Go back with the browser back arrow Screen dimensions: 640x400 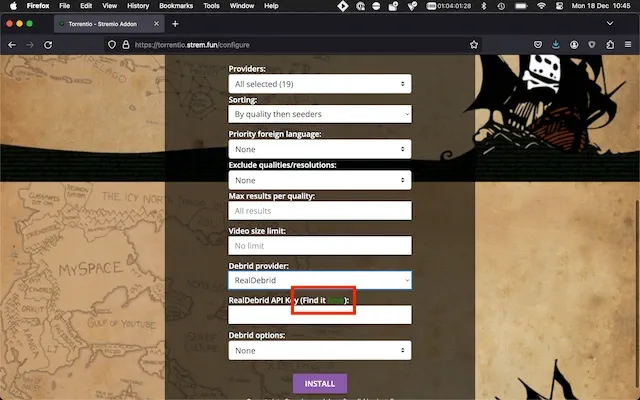12,45
